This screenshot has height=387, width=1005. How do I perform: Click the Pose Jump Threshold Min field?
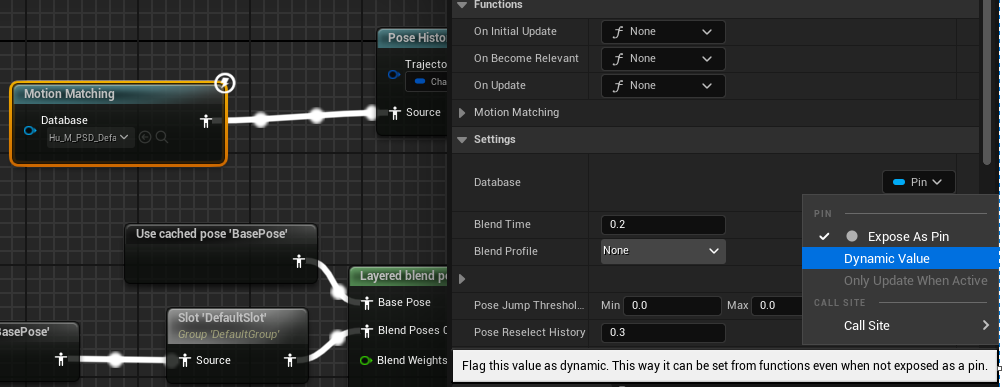672,306
